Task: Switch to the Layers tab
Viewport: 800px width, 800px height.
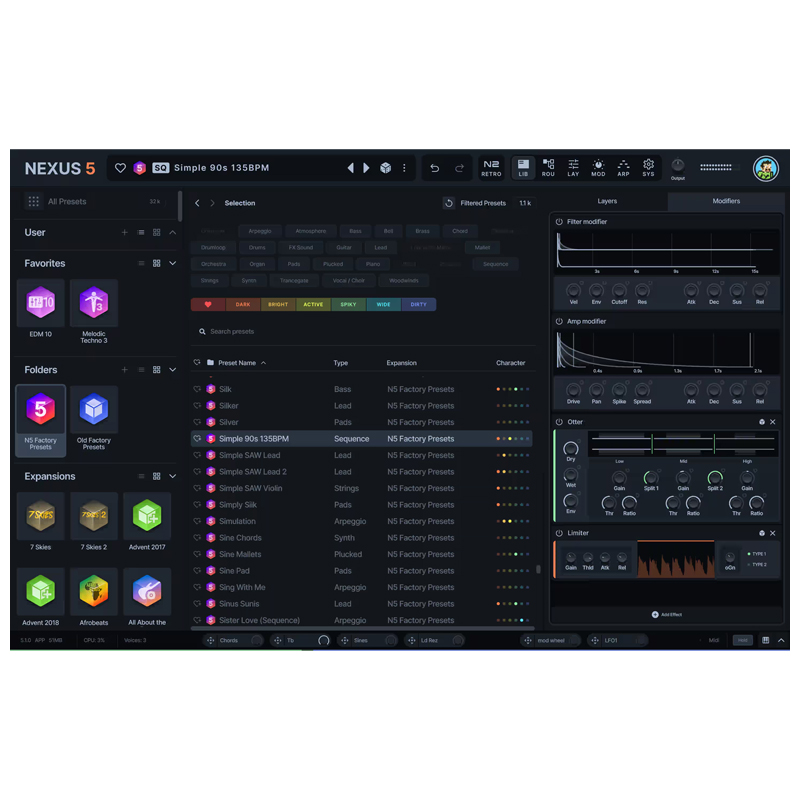Action: pos(607,201)
